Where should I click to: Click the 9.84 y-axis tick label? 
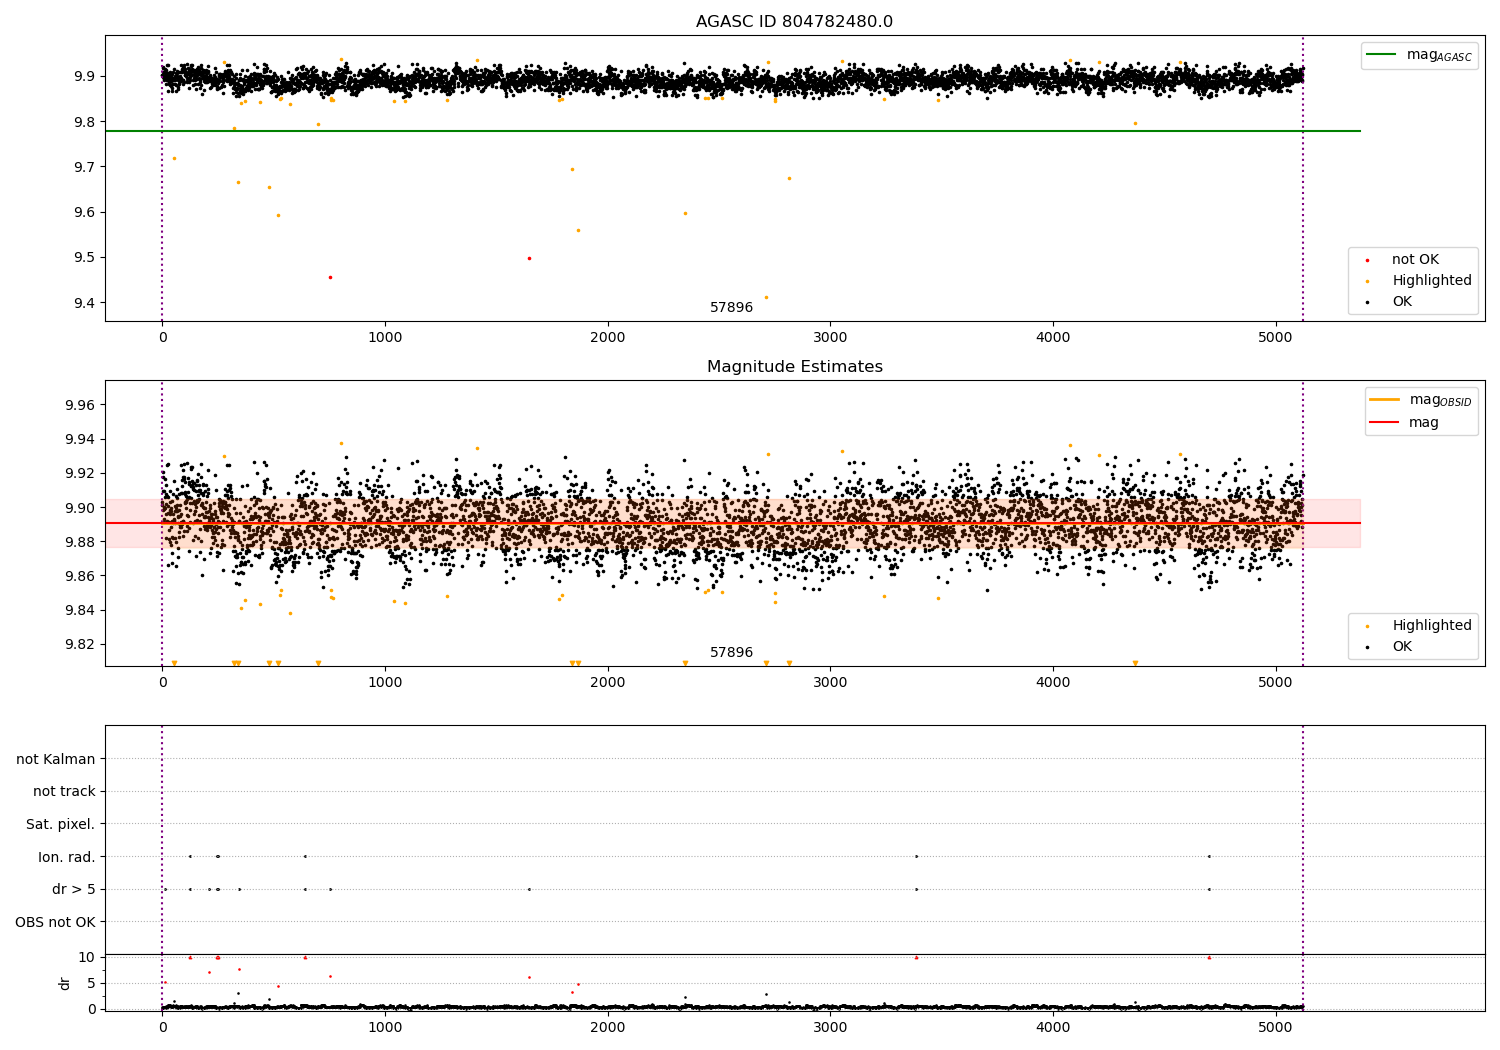click(x=80, y=610)
